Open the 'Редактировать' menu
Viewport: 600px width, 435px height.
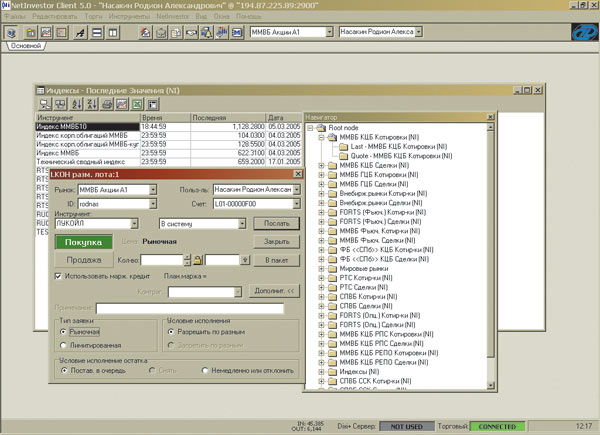55,16
